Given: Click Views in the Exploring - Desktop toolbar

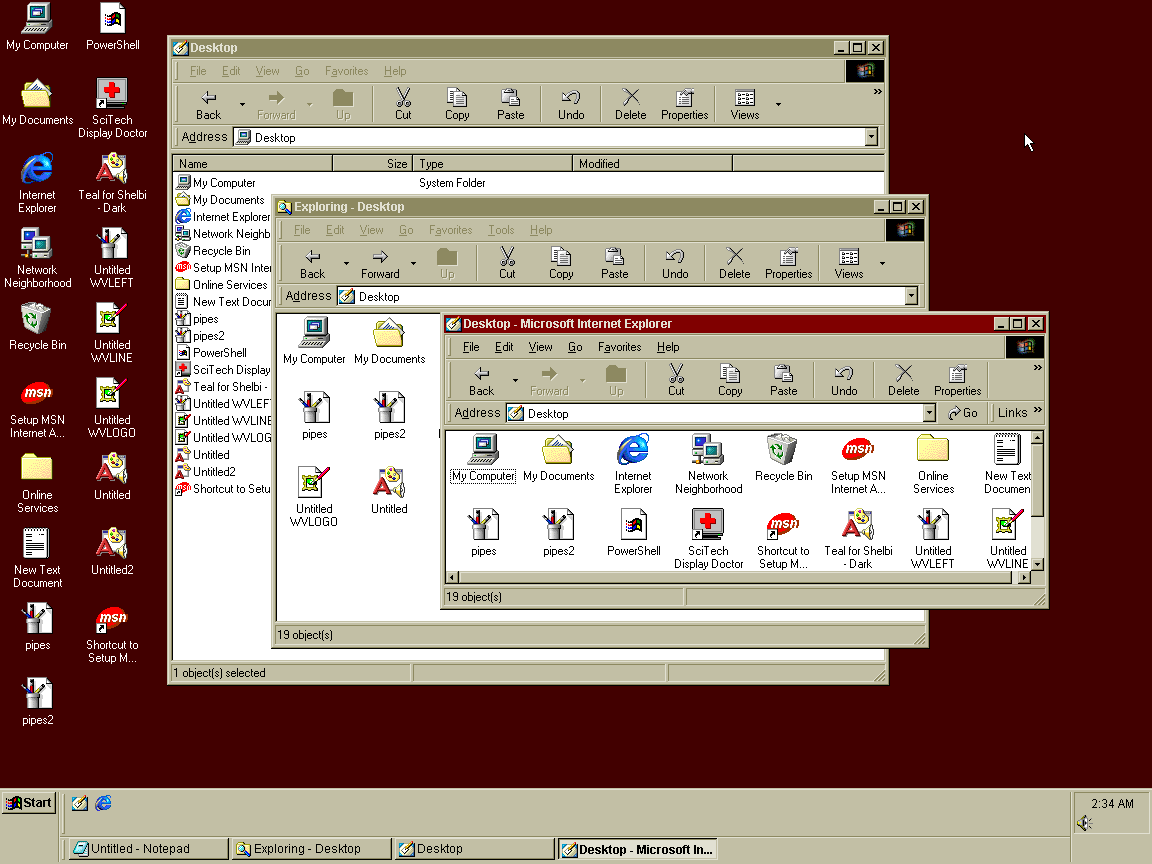Looking at the screenshot, I should click(x=849, y=264).
